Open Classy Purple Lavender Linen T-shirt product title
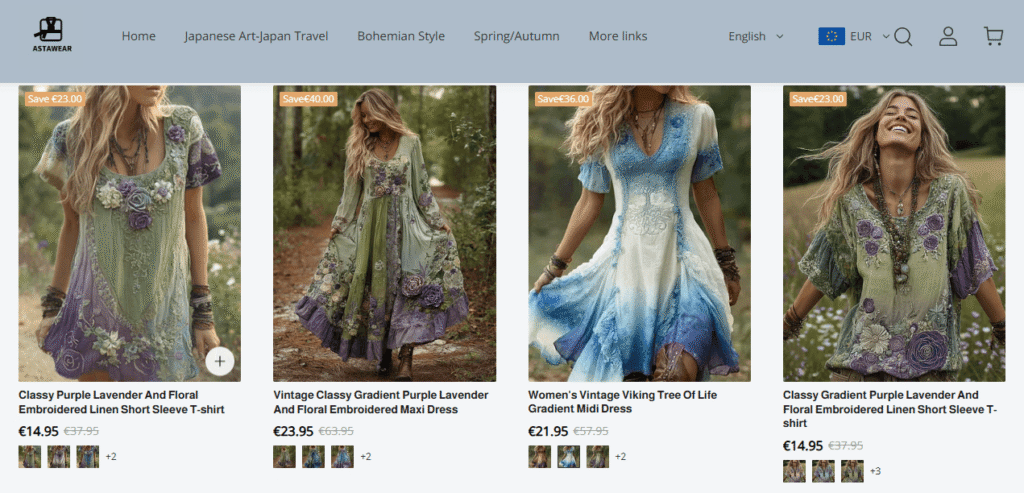Screen dimensions: 1024x493 coord(121,402)
